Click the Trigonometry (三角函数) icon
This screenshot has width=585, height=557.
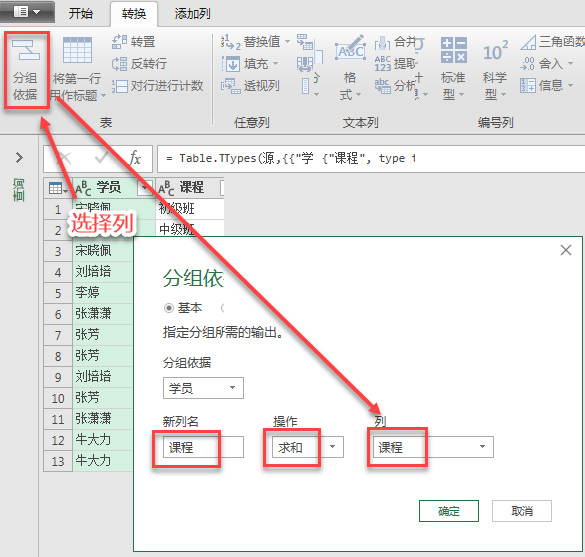(528, 42)
